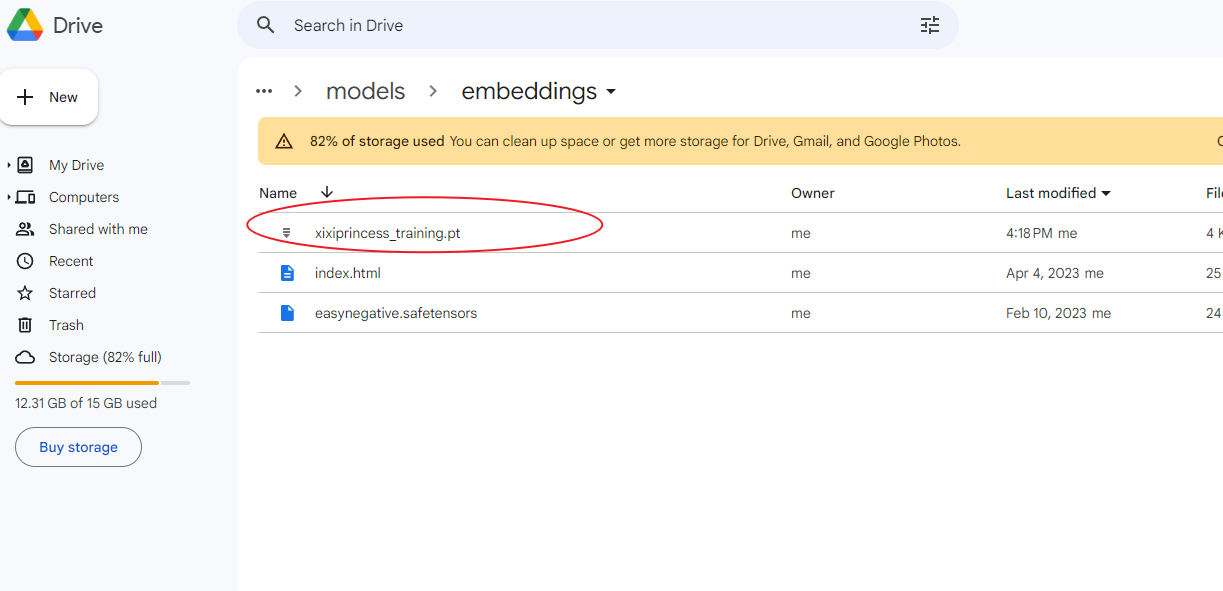The width and height of the screenshot is (1223, 591).
Task: Go to Shared with me
Action: coord(98,229)
